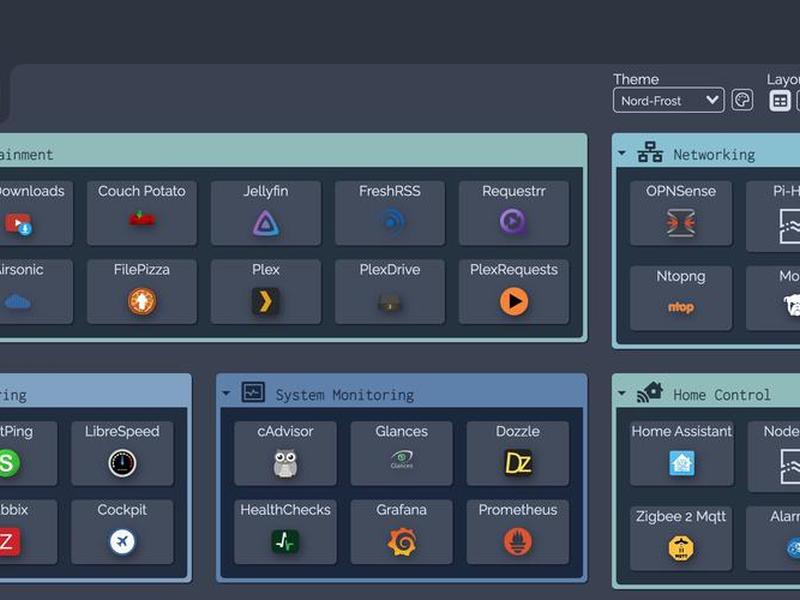Click the OPNSense label text
Screen dimensions: 800x600
pyautogui.click(x=681, y=191)
